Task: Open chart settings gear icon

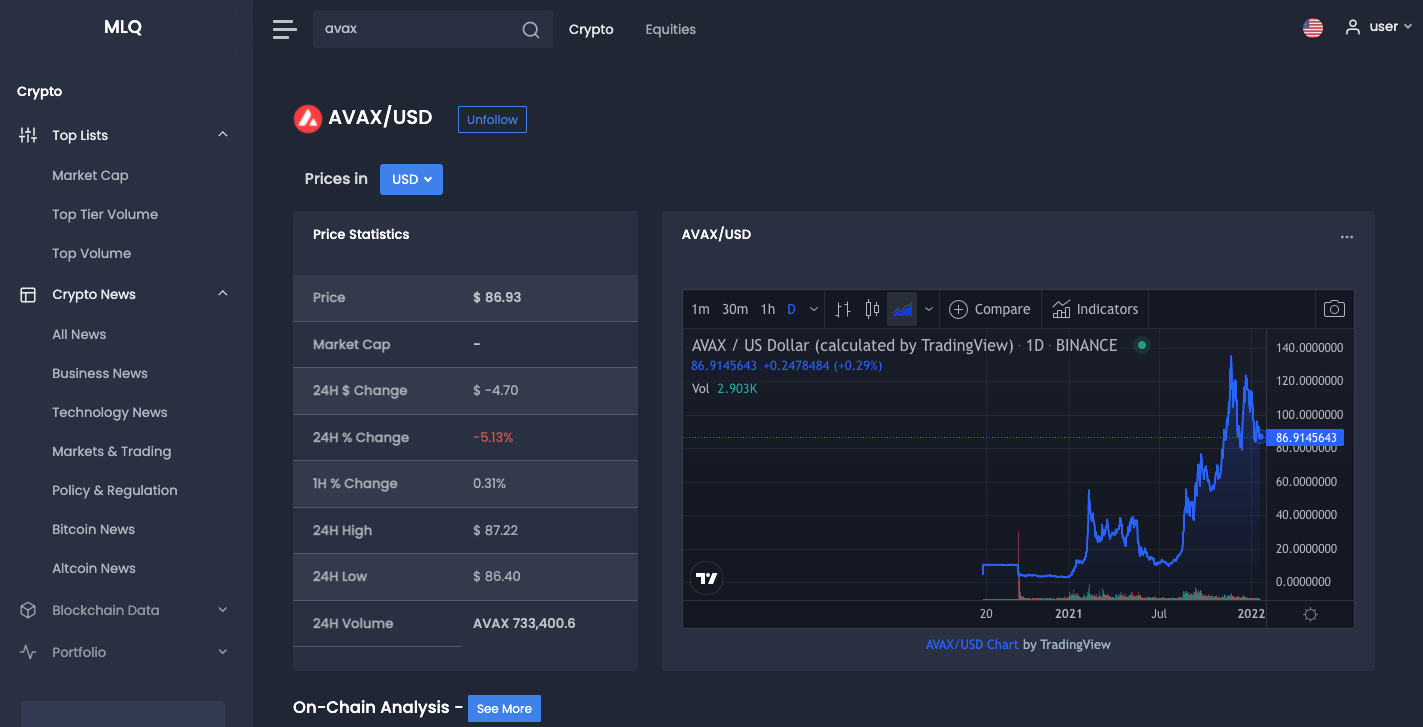Action: [x=1310, y=614]
